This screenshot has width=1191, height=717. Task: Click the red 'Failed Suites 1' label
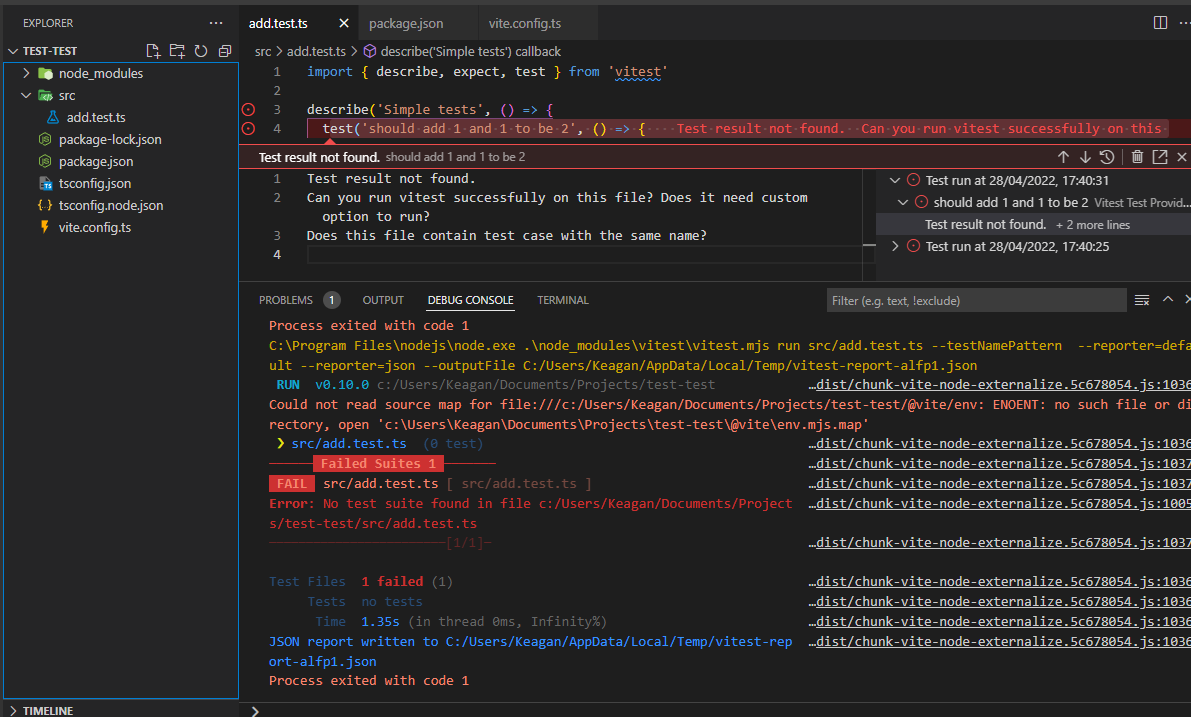[x=378, y=463]
